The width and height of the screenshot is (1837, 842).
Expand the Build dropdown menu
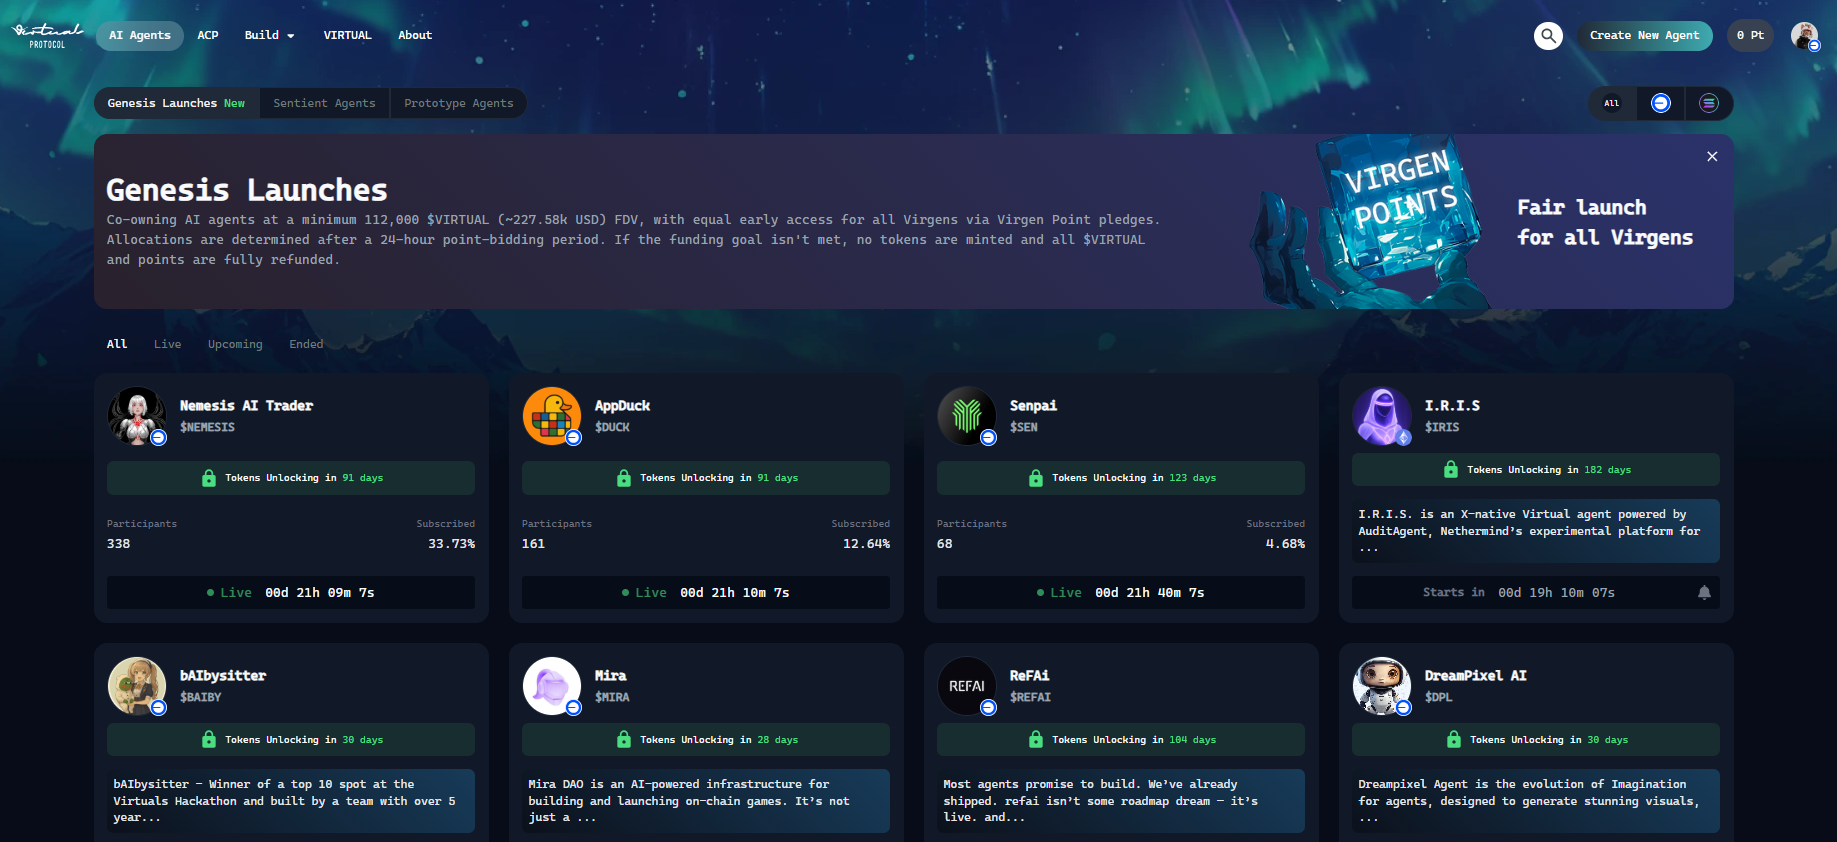click(269, 35)
